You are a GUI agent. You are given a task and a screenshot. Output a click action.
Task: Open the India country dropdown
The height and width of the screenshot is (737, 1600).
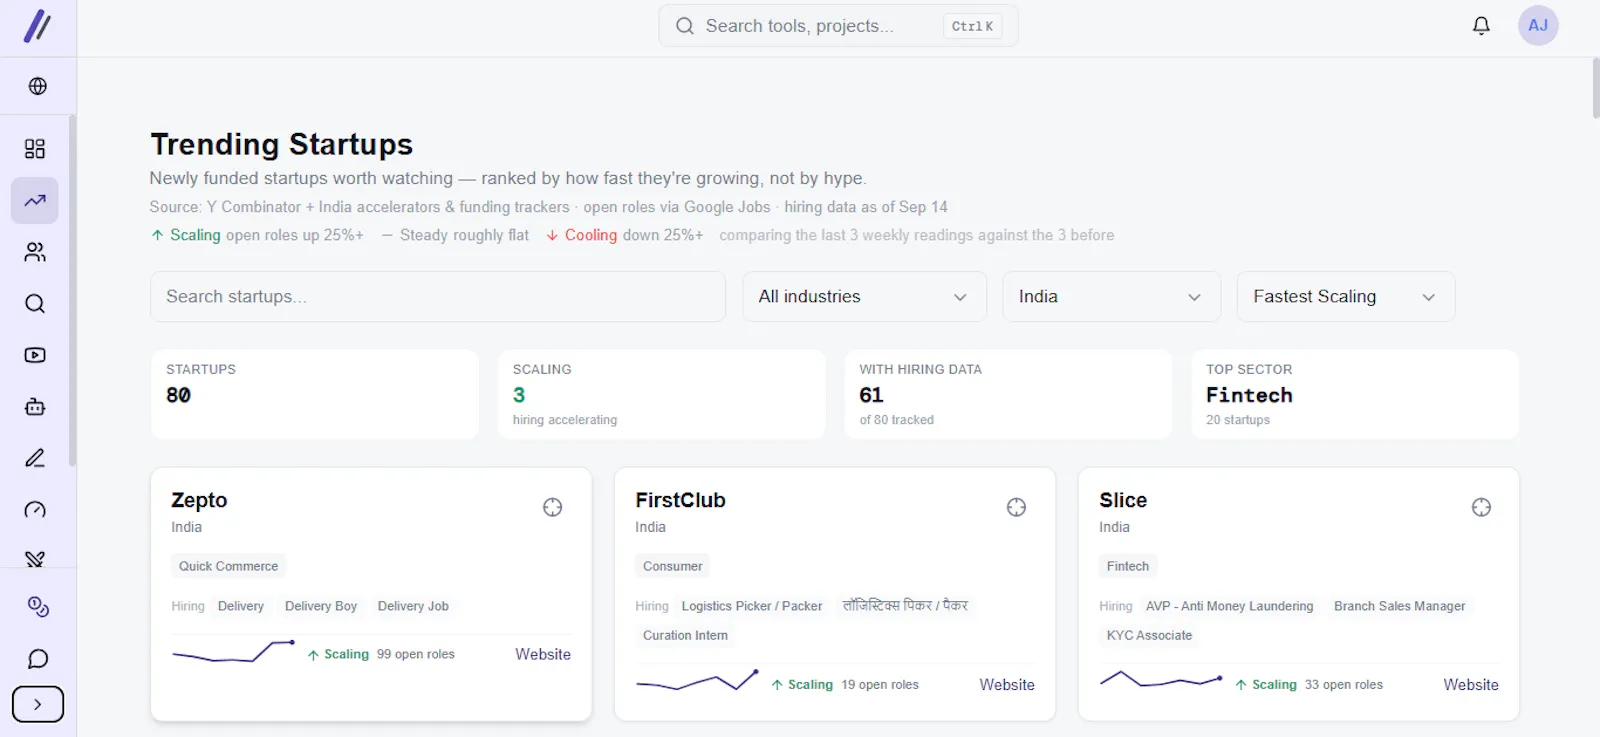(x=1112, y=297)
